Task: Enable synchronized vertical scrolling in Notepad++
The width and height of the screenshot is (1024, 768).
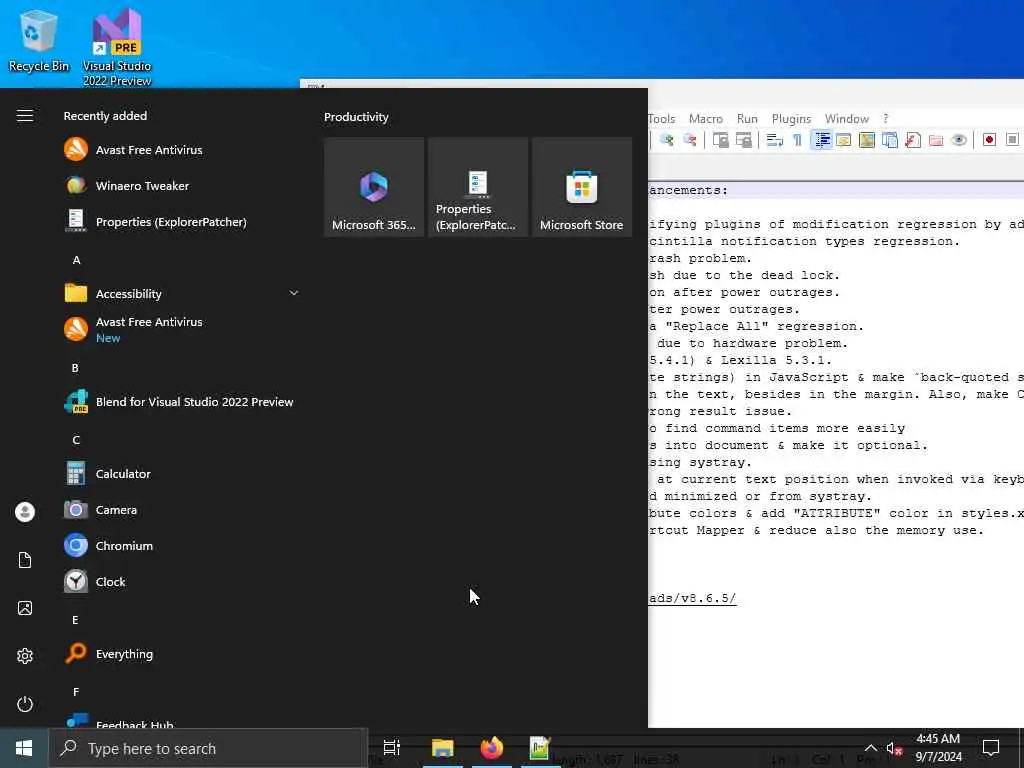Action: click(720, 140)
